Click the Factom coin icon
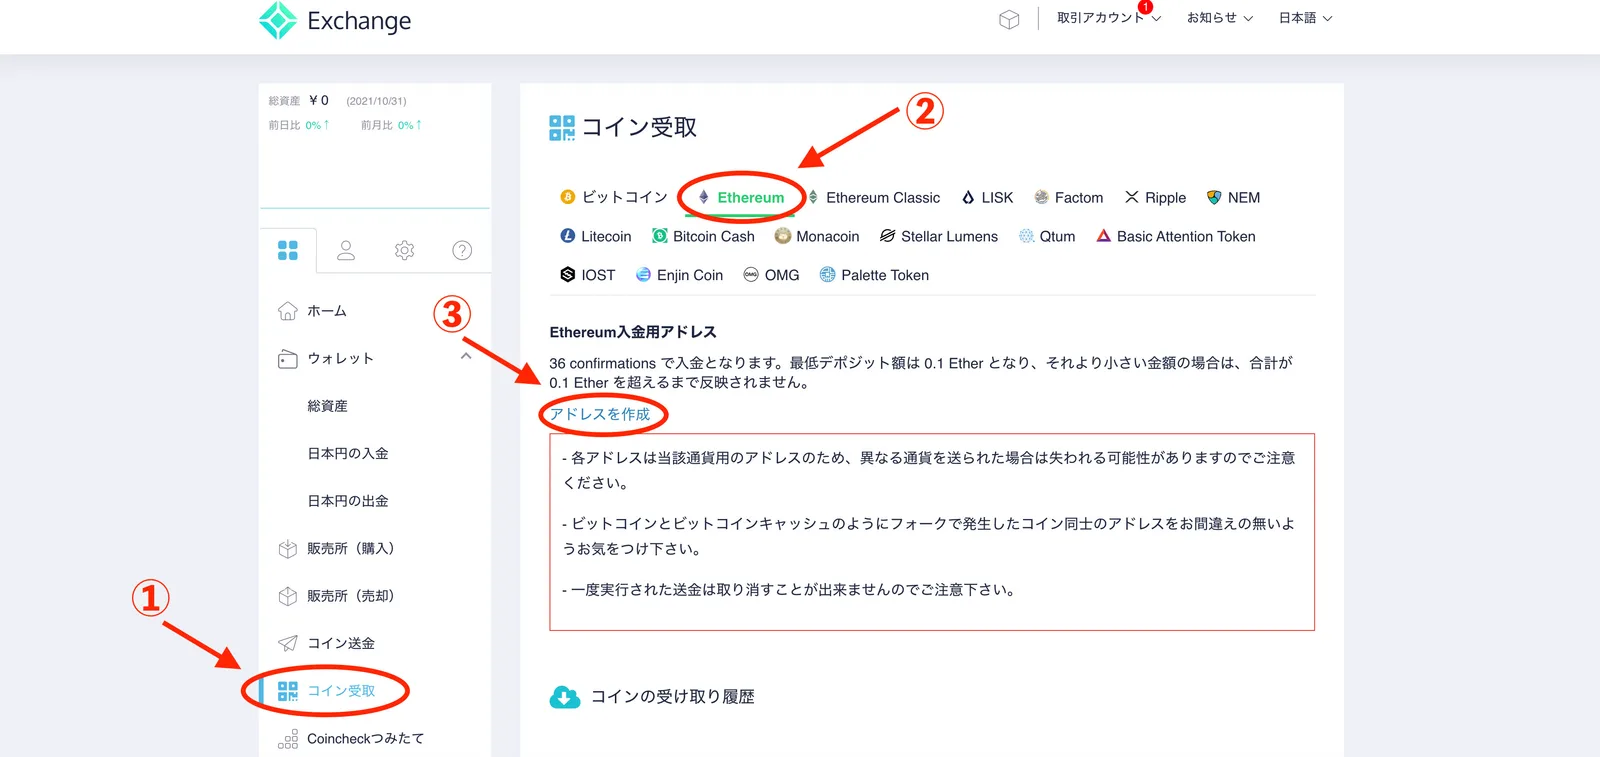1600x757 pixels. (x=1041, y=197)
